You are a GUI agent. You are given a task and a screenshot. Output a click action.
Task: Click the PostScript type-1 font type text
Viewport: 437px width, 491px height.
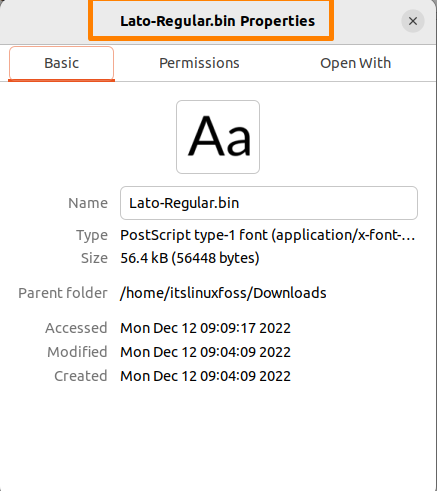click(268, 235)
